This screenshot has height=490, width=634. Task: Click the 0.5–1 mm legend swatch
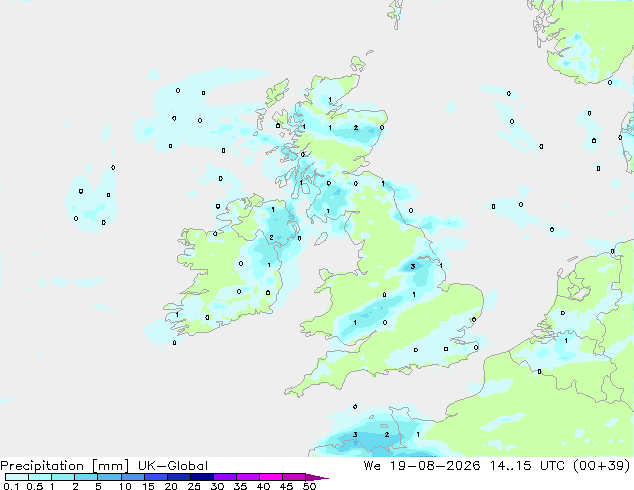tap(40, 477)
